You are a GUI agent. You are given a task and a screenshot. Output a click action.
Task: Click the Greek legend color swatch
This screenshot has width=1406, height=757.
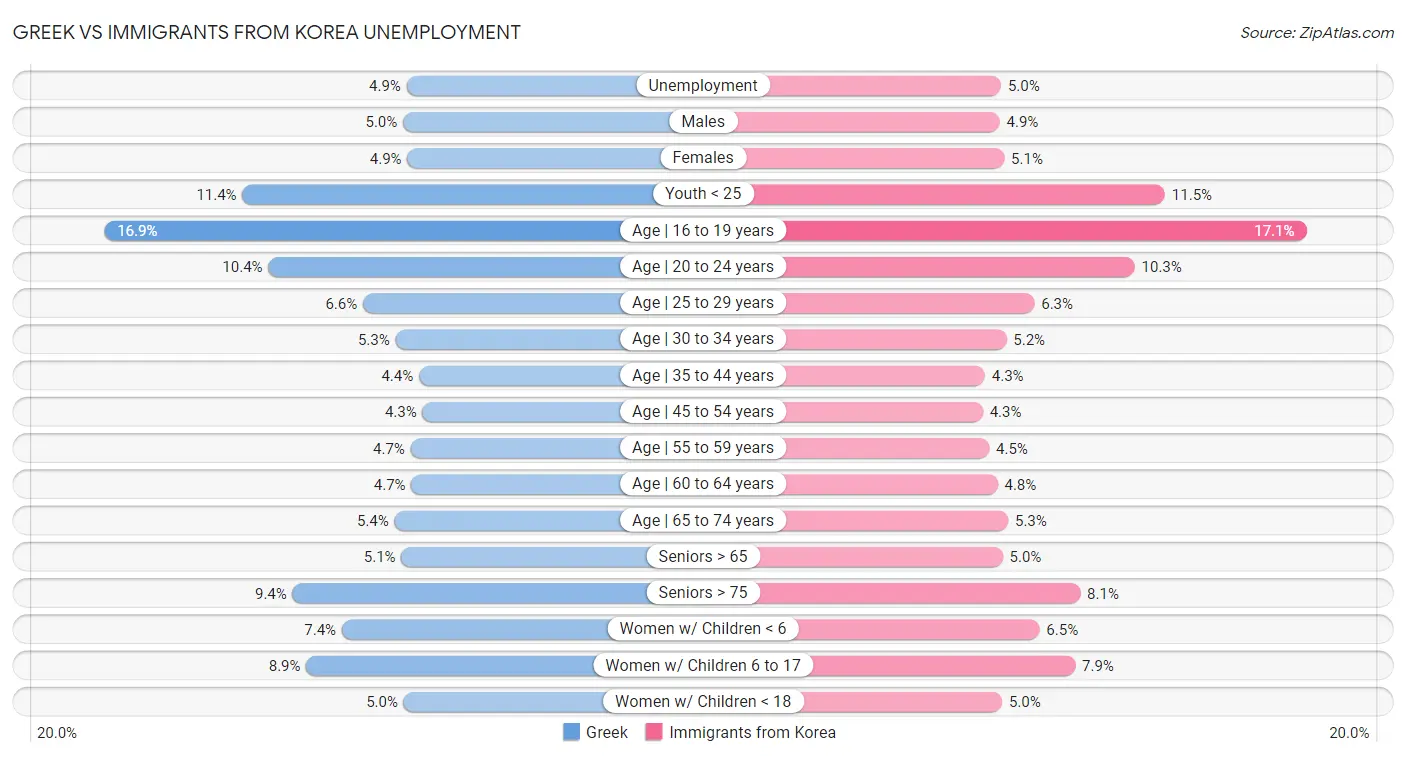point(572,732)
